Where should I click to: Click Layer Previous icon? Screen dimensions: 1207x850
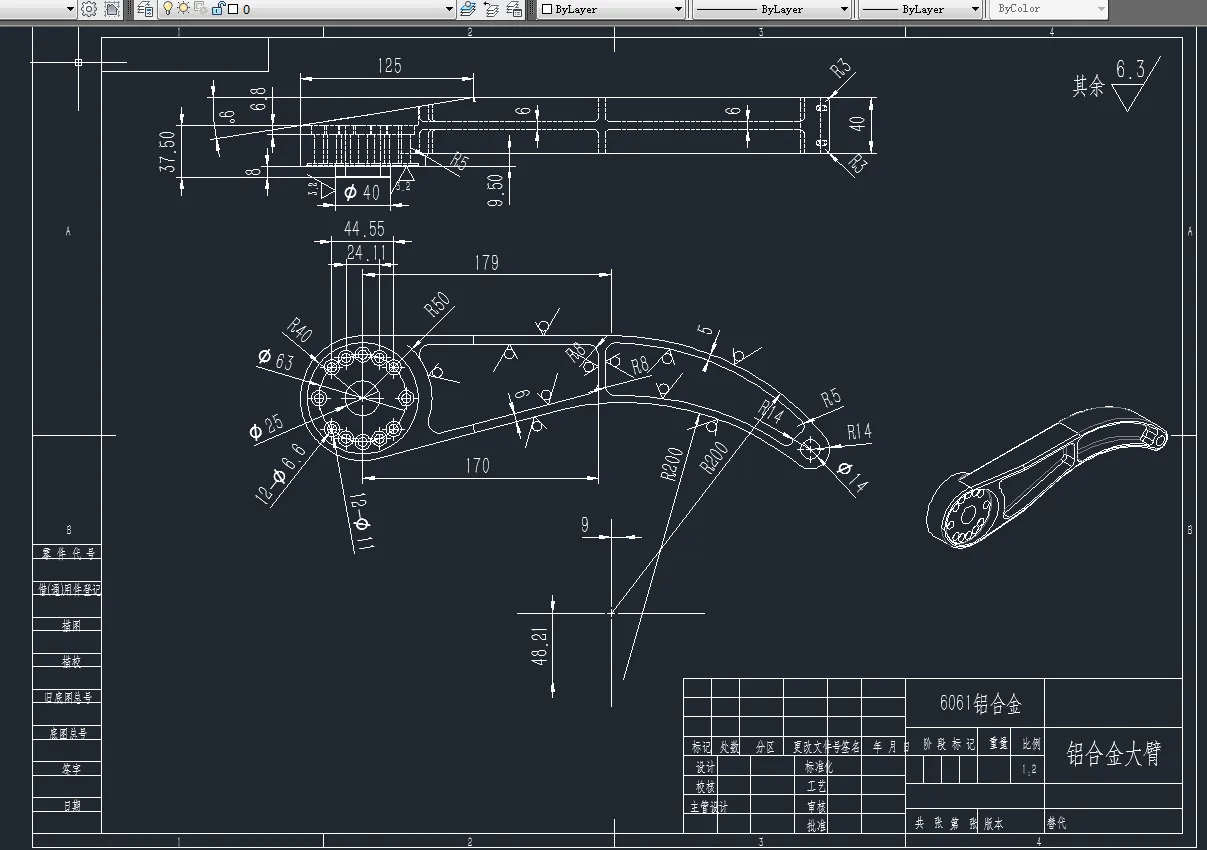pyautogui.click(x=491, y=9)
